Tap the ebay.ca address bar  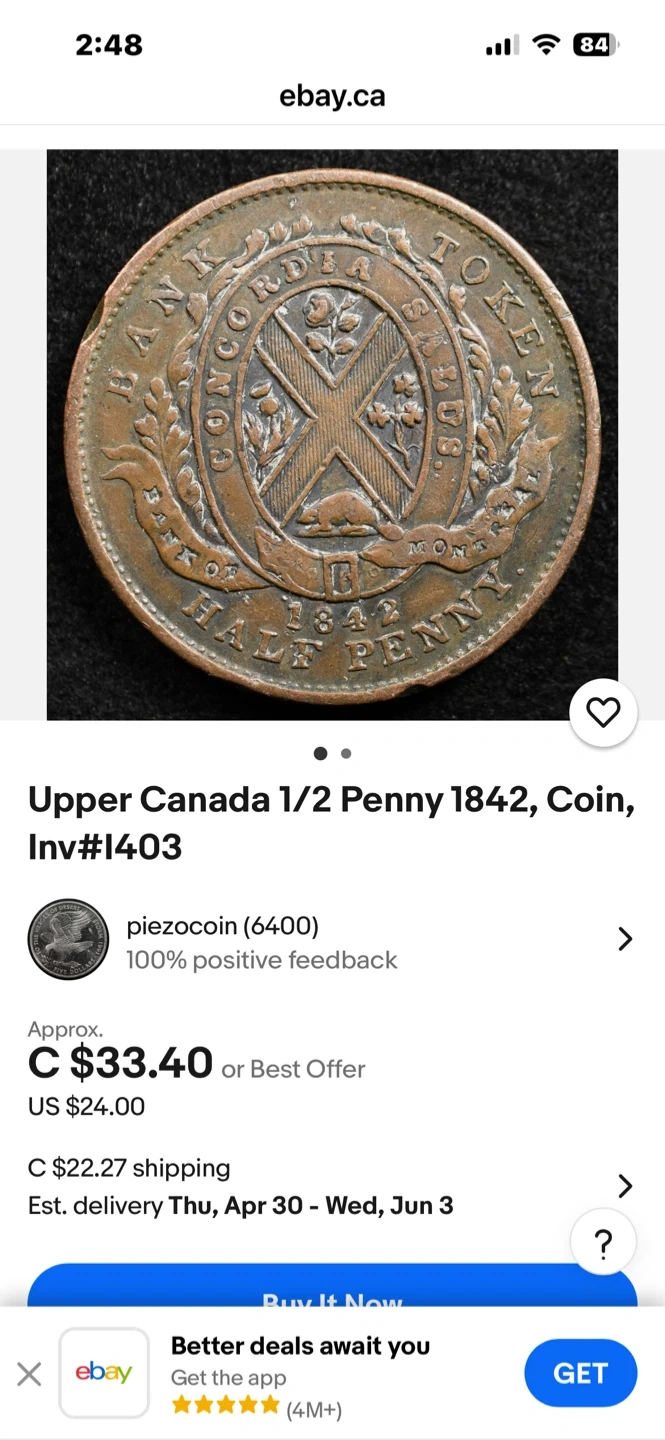click(x=332, y=96)
